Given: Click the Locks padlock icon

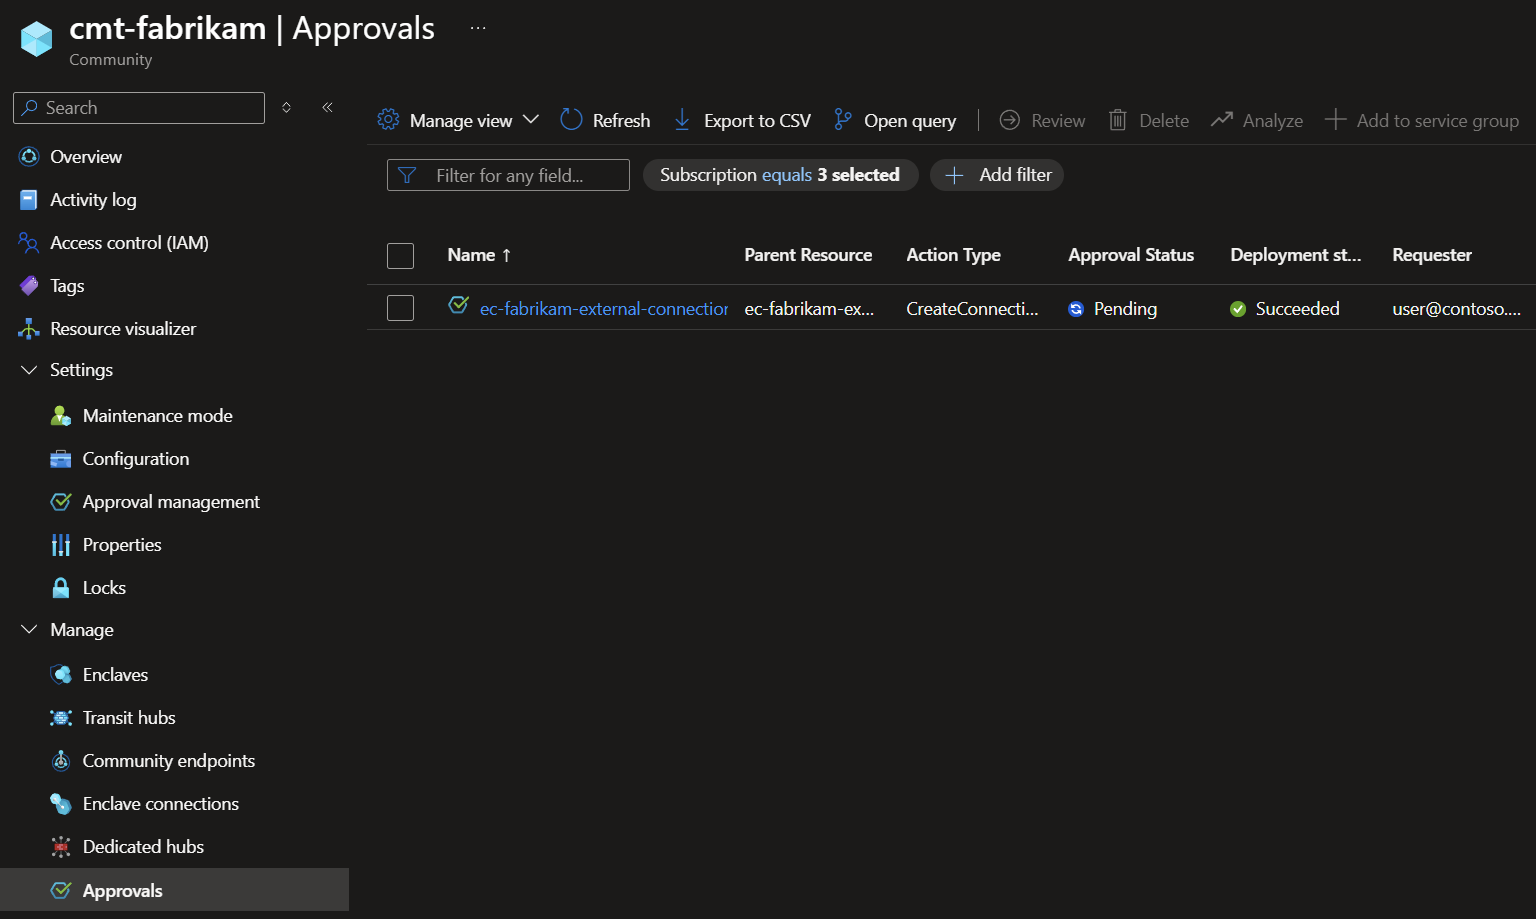Looking at the screenshot, I should coord(61,588).
